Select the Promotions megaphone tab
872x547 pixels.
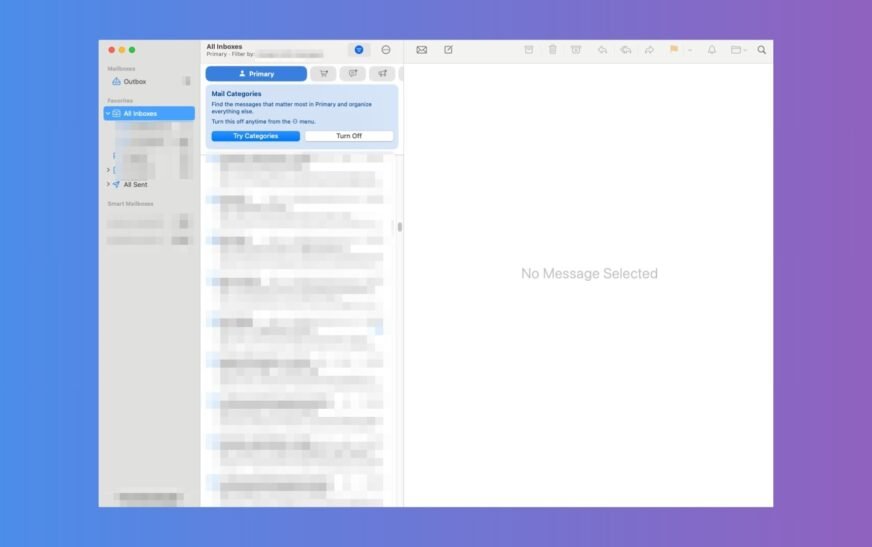(381, 74)
